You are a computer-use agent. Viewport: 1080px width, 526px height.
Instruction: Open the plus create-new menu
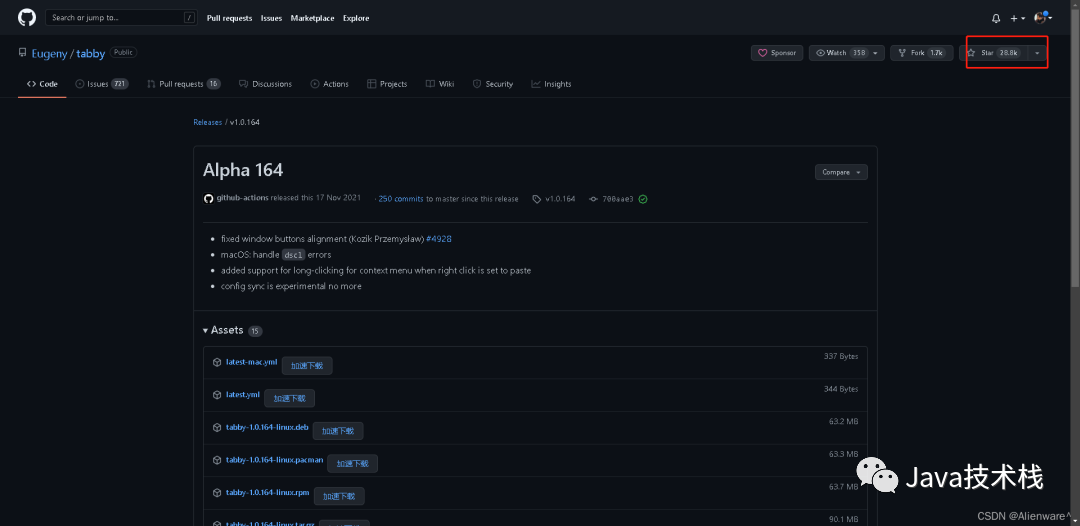1018,19
